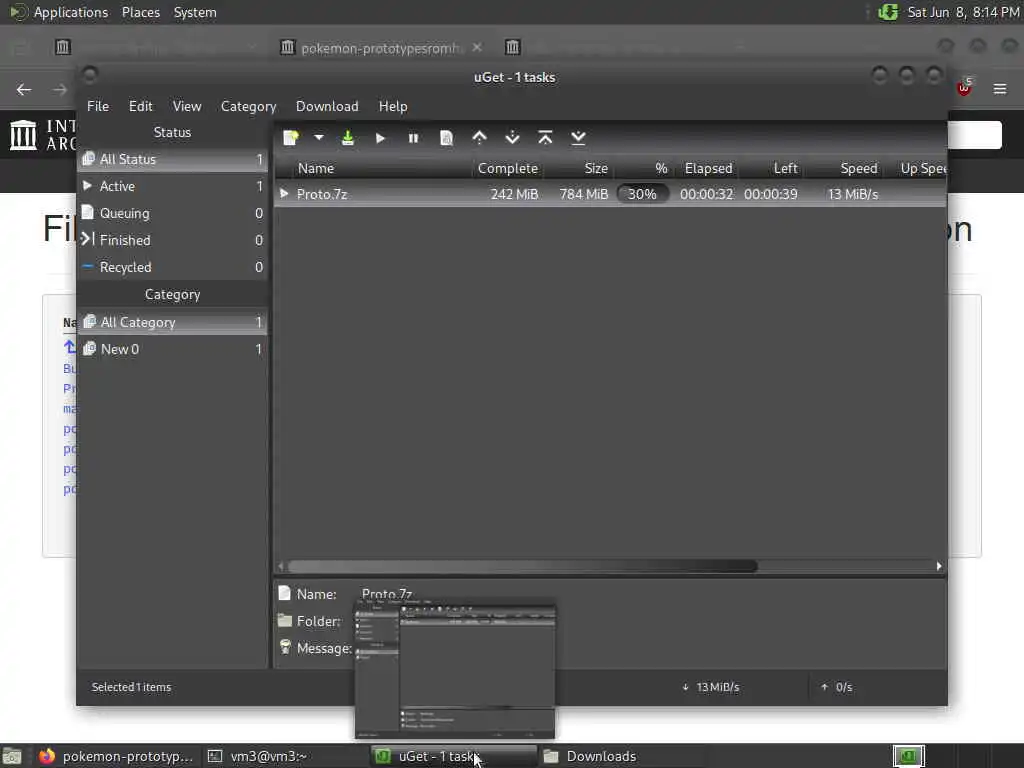Click the uBlock extension icon in Firefox

coord(965,87)
